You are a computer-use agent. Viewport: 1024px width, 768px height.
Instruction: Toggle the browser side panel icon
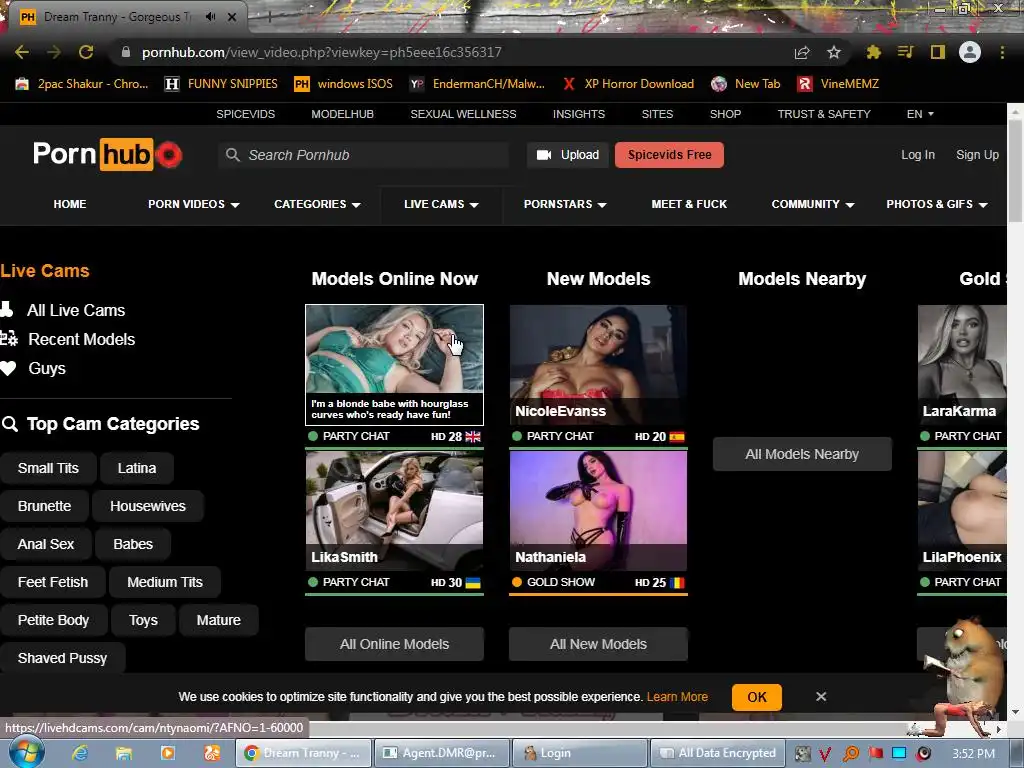click(938, 52)
